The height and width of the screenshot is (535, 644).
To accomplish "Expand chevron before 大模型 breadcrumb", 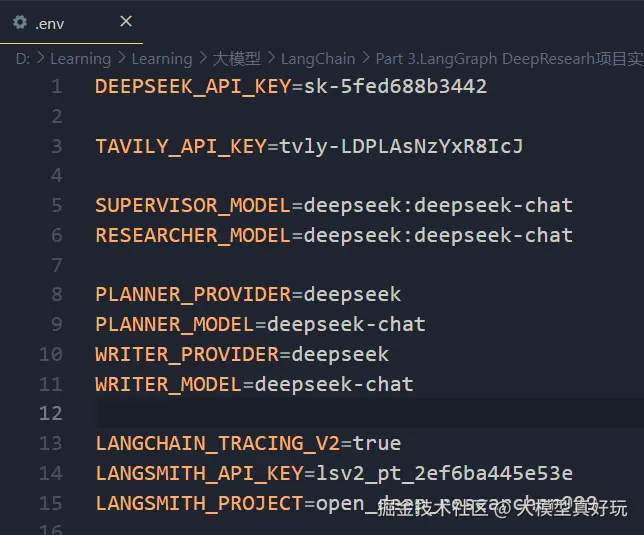I will (203, 58).
